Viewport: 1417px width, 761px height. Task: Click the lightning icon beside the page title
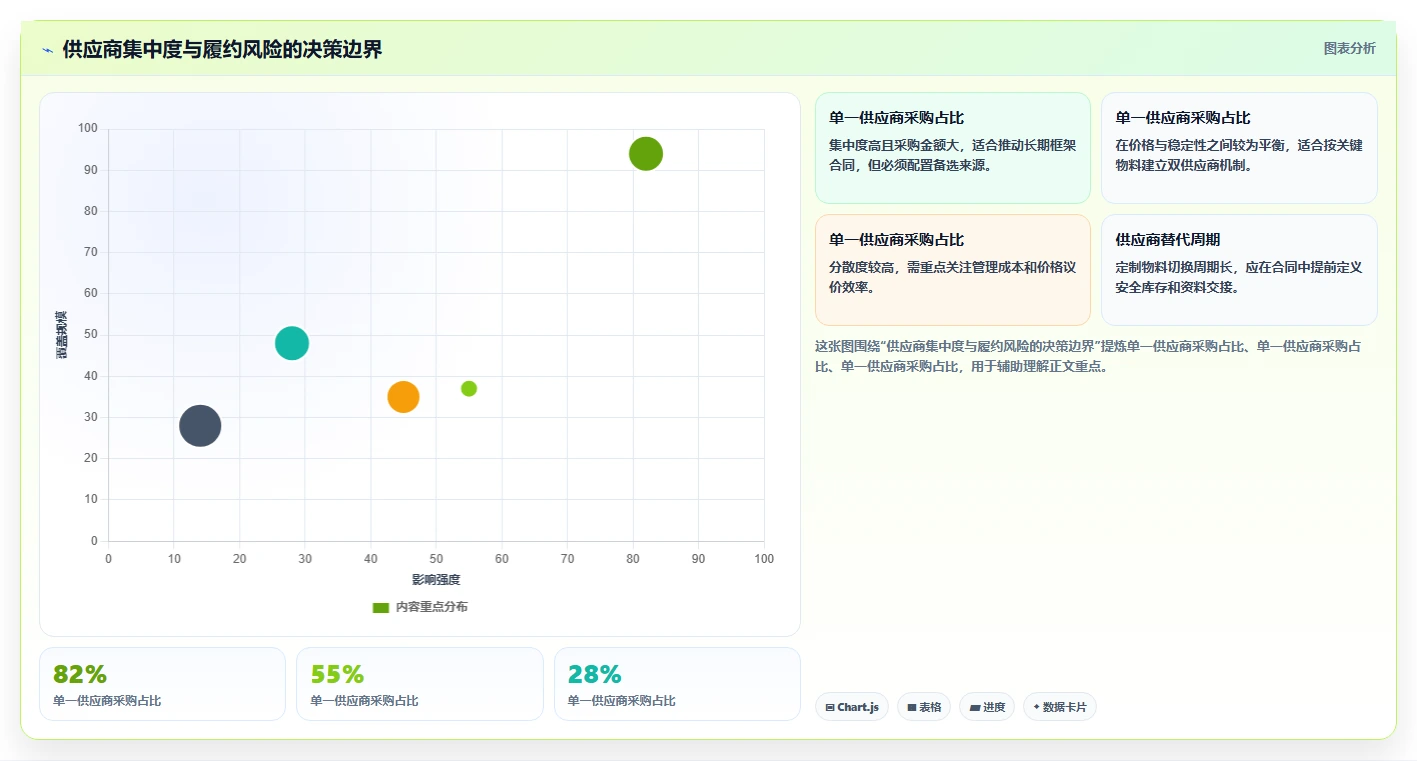coord(48,50)
